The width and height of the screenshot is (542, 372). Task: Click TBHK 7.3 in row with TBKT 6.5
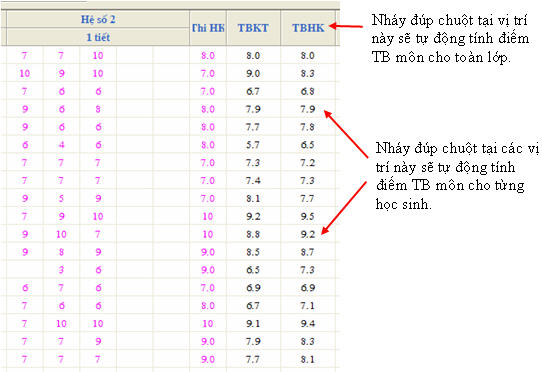point(307,270)
